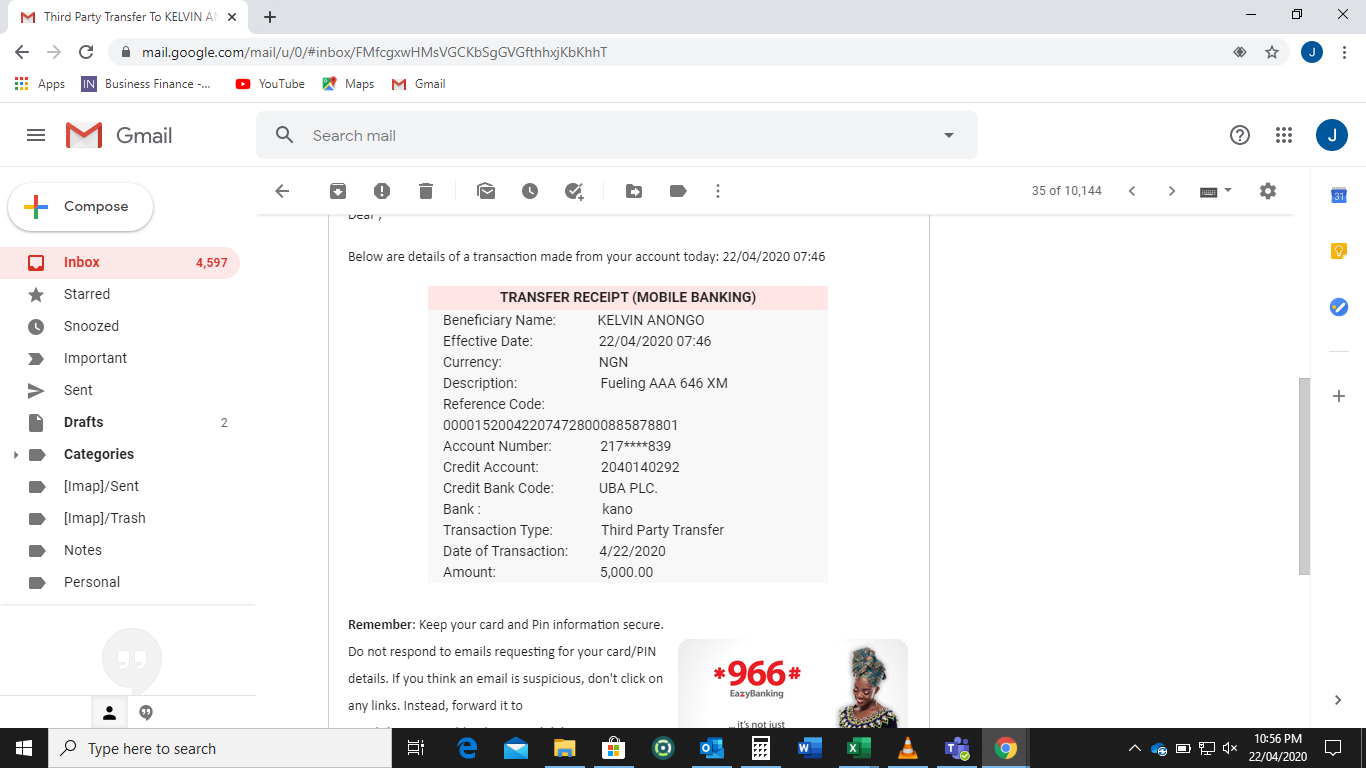Open the Labels icon in the toolbar
The image size is (1366, 768).
(678, 191)
